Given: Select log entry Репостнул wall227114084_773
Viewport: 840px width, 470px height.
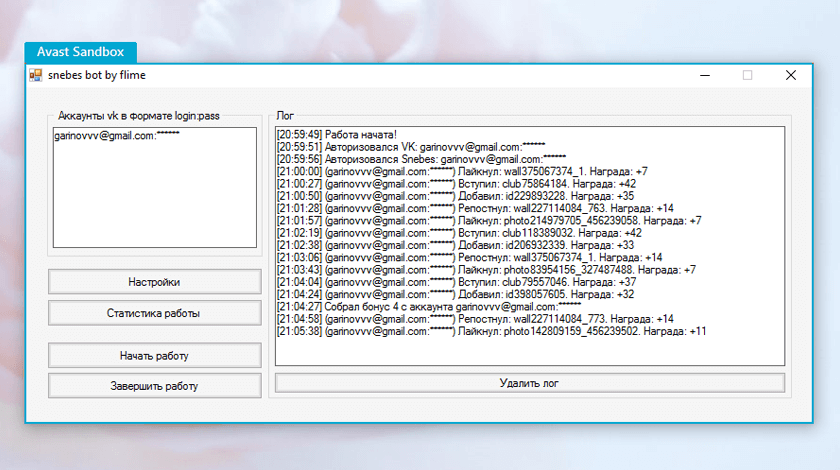Looking at the screenshot, I should (475, 319).
